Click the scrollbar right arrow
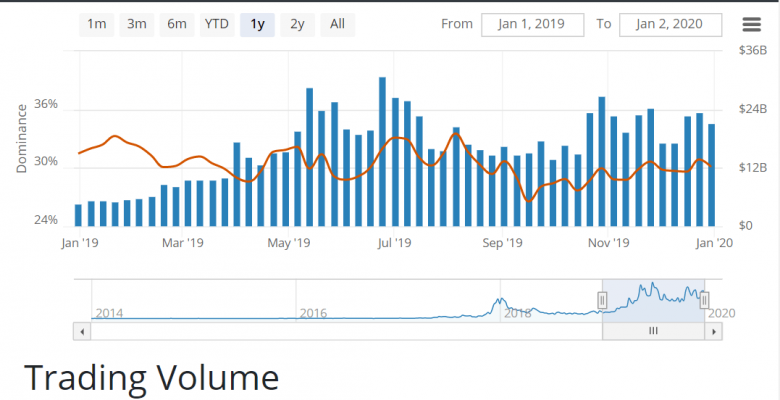 coord(714,331)
